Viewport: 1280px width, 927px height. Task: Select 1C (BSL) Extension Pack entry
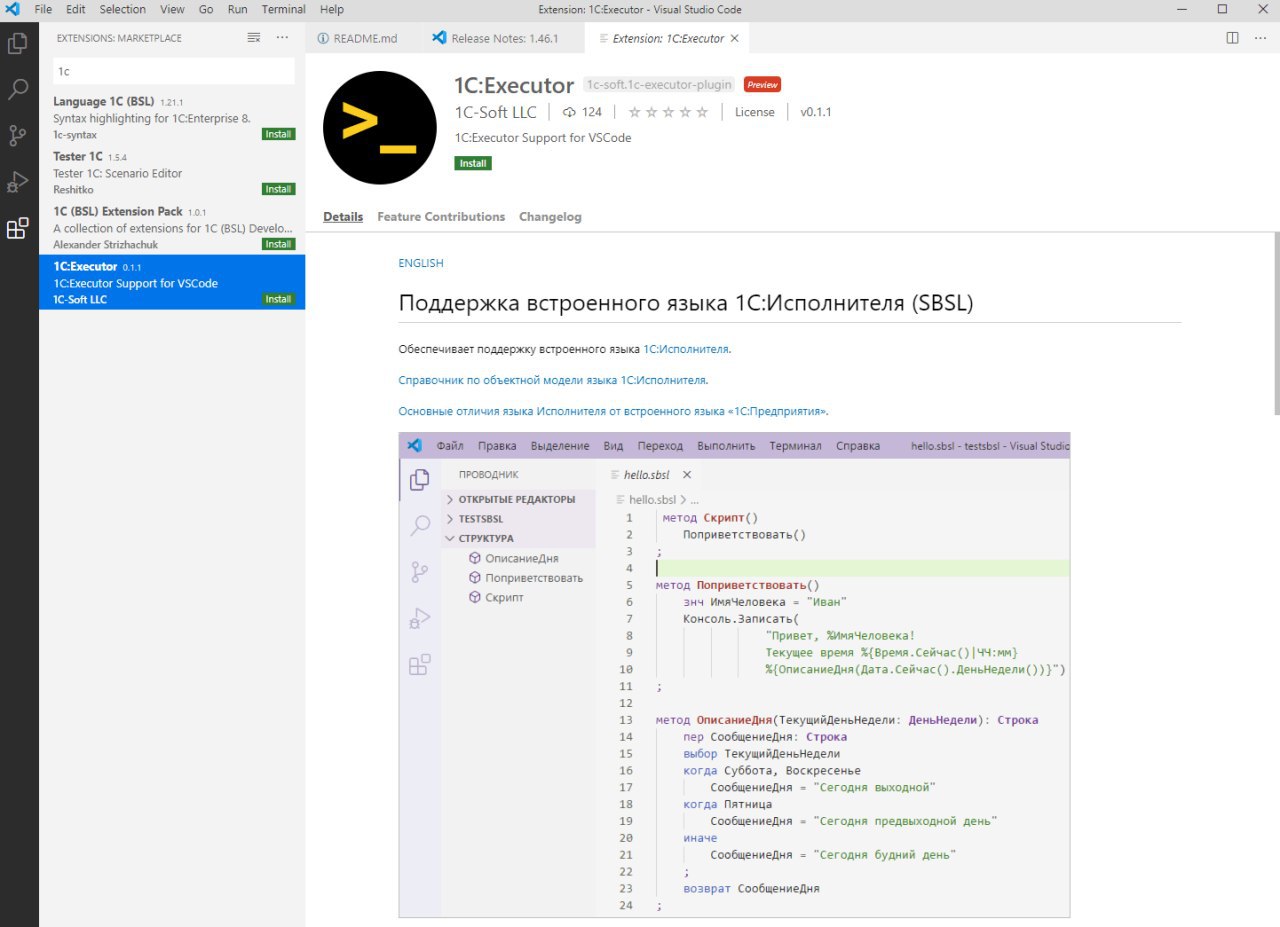[x=172, y=227]
